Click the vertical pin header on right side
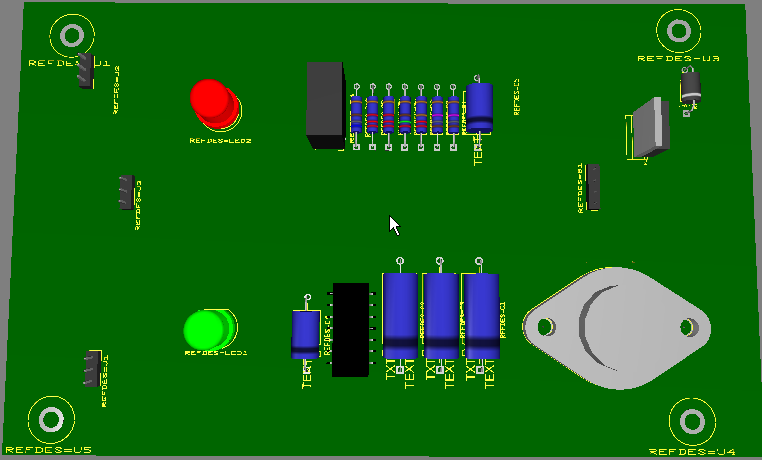Image resolution: width=762 pixels, height=460 pixels. (x=594, y=187)
